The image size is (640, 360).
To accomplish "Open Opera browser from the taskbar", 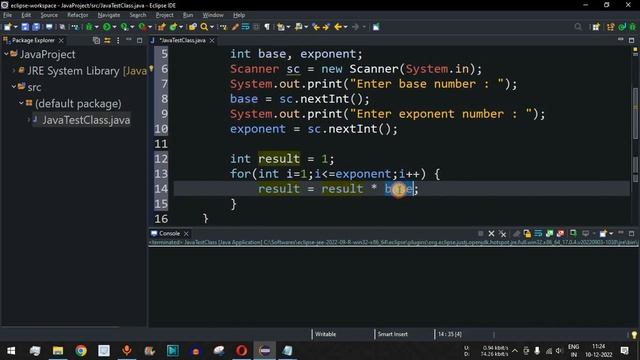I will [242, 350].
